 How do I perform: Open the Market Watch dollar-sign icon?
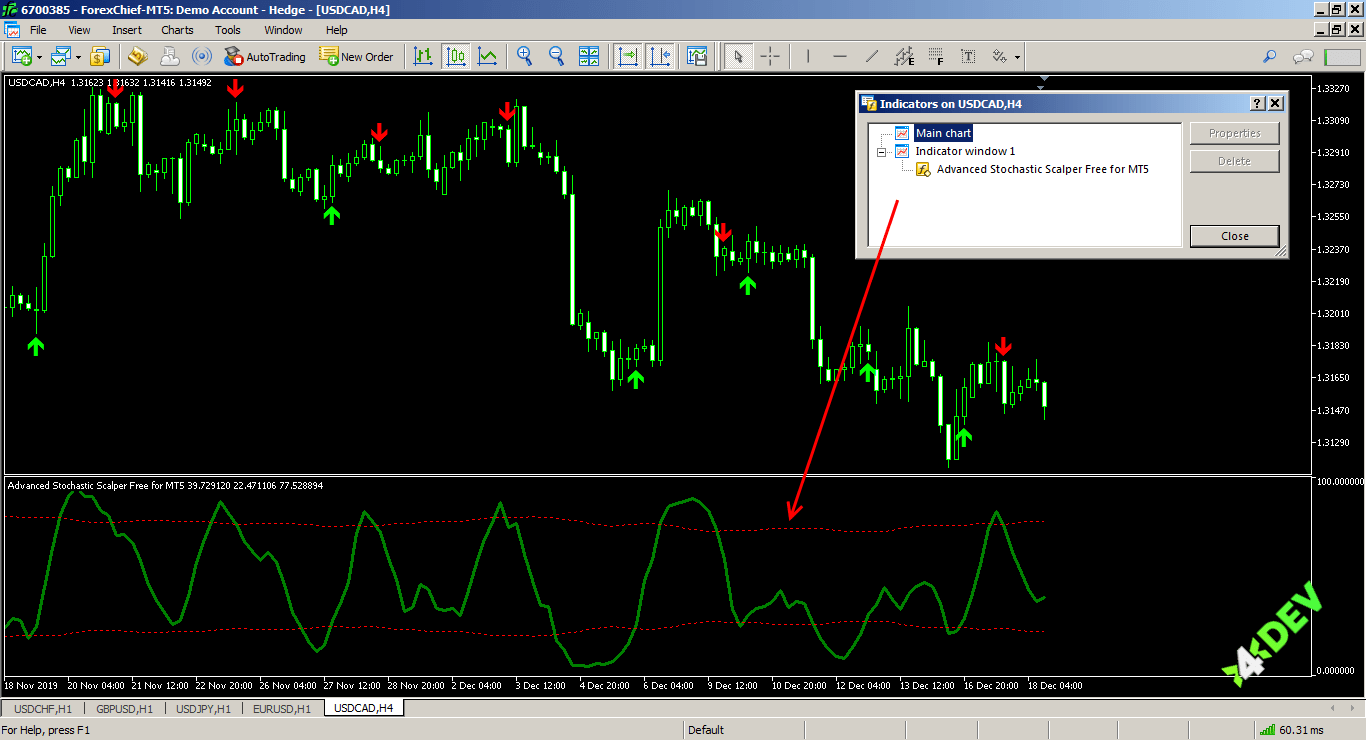pos(100,56)
